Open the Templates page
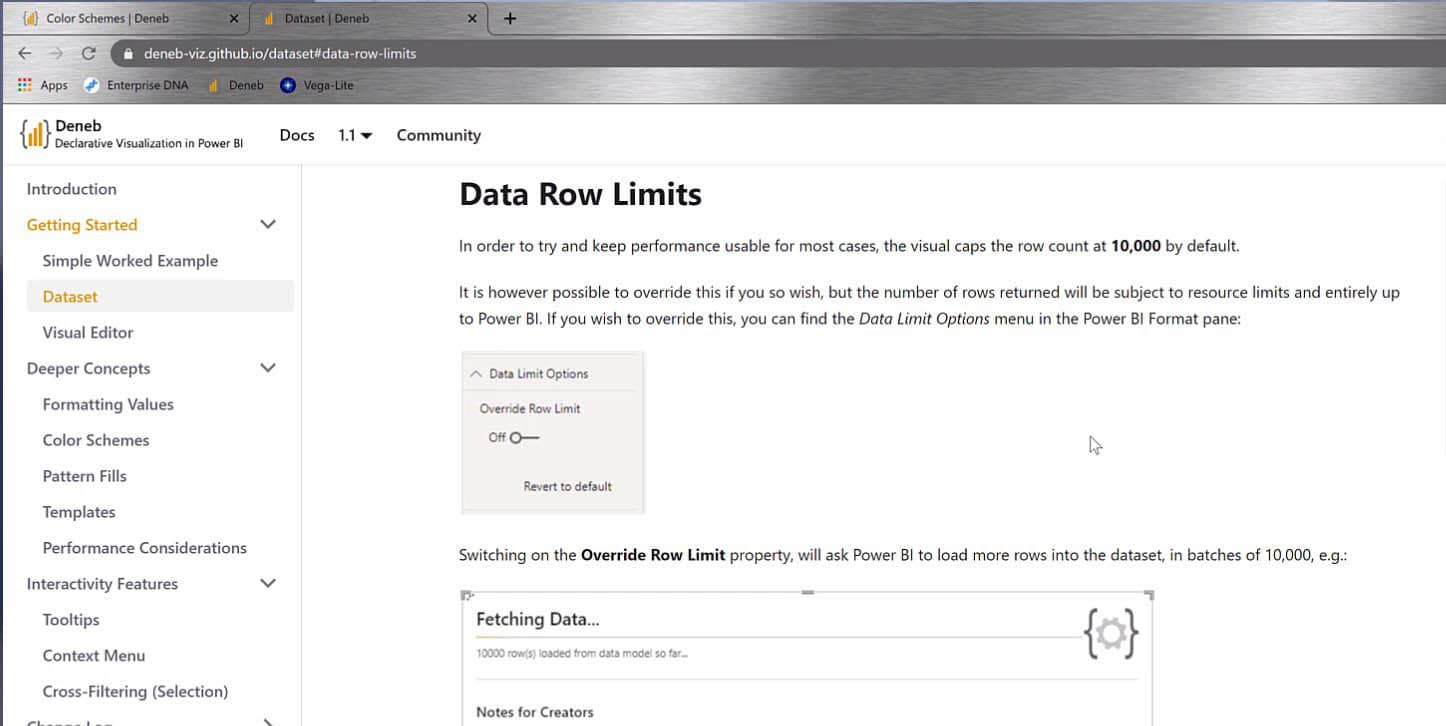 pos(79,512)
